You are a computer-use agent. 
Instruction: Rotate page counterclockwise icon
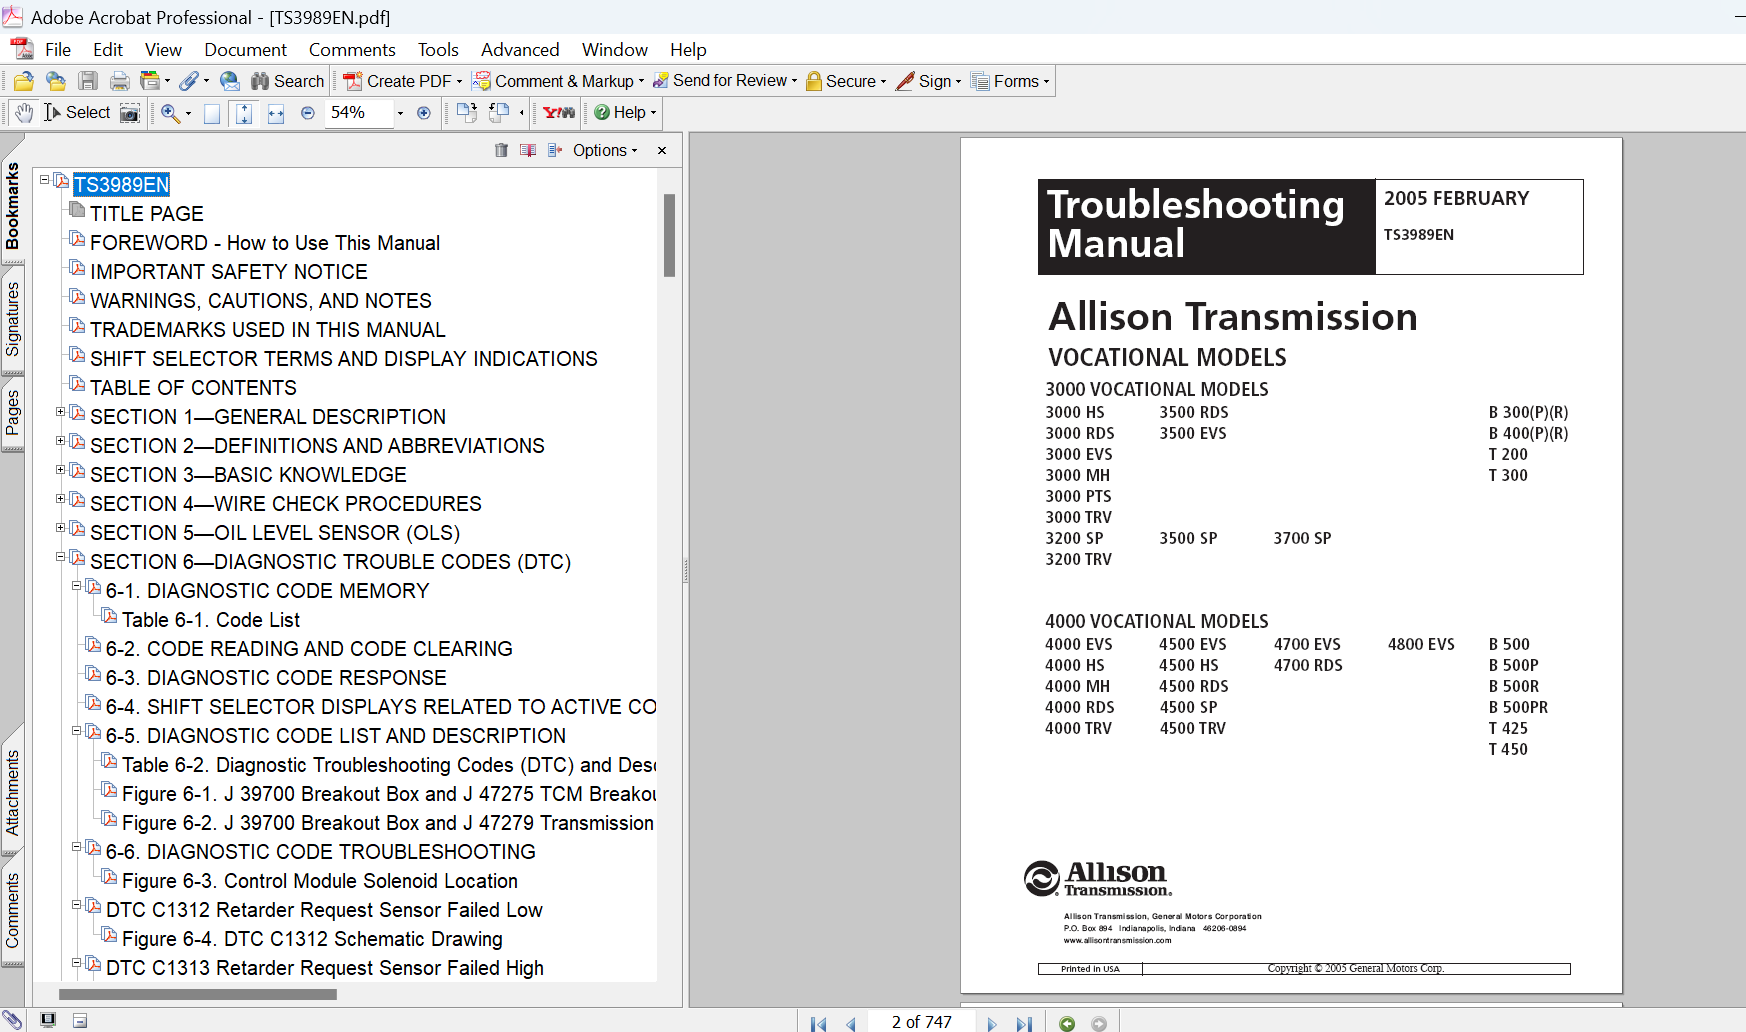pos(499,112)
